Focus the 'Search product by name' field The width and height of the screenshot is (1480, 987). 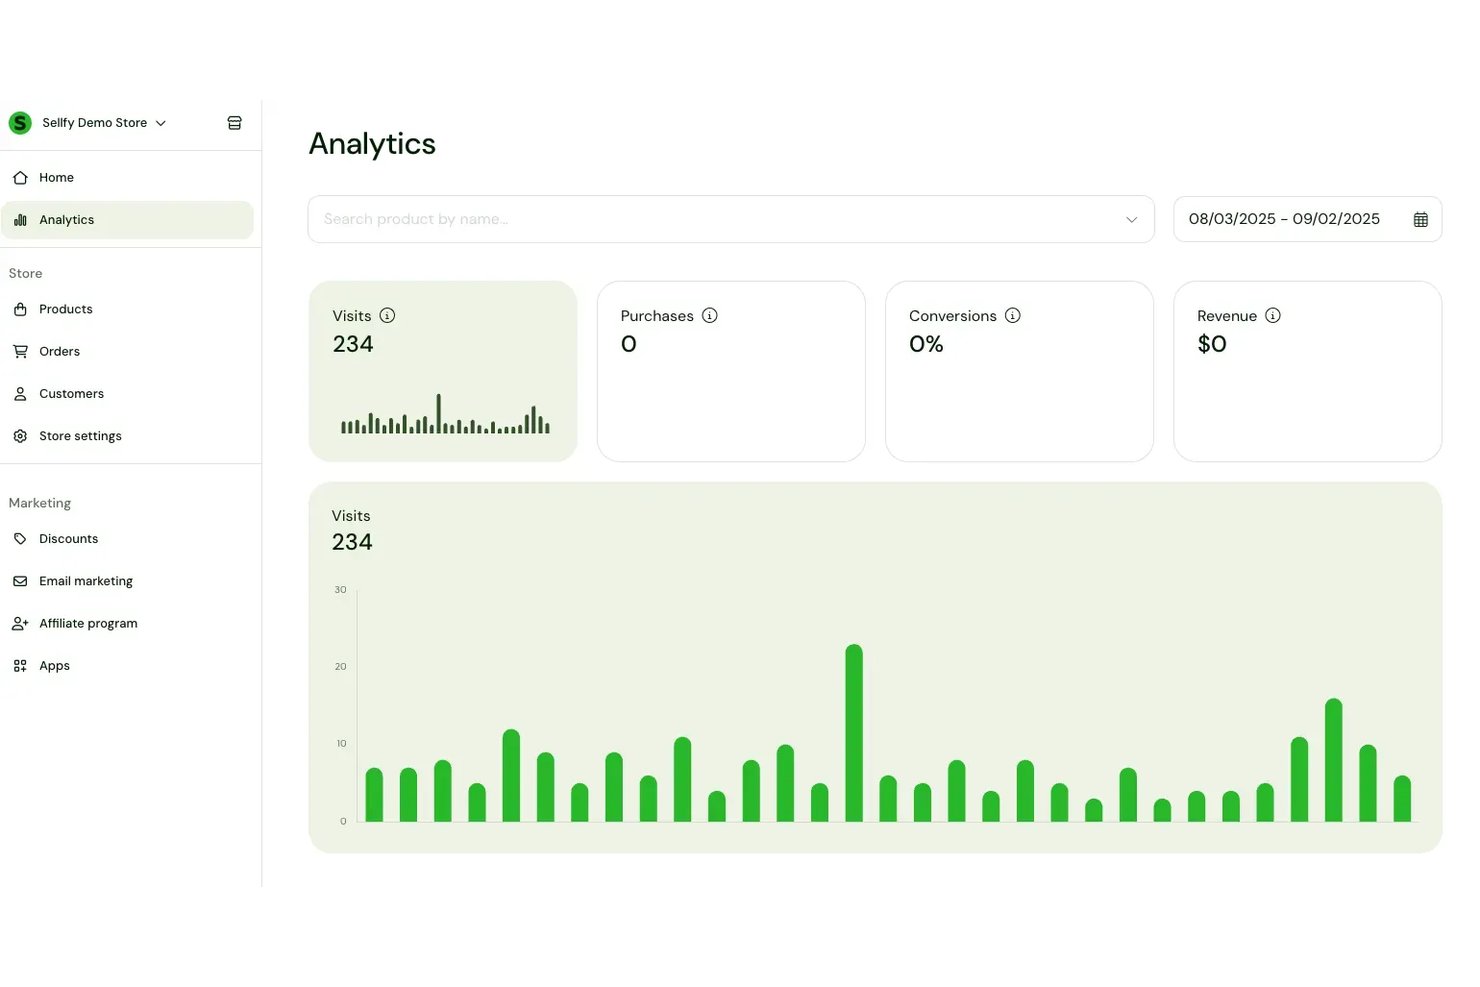tap(731, 219)
